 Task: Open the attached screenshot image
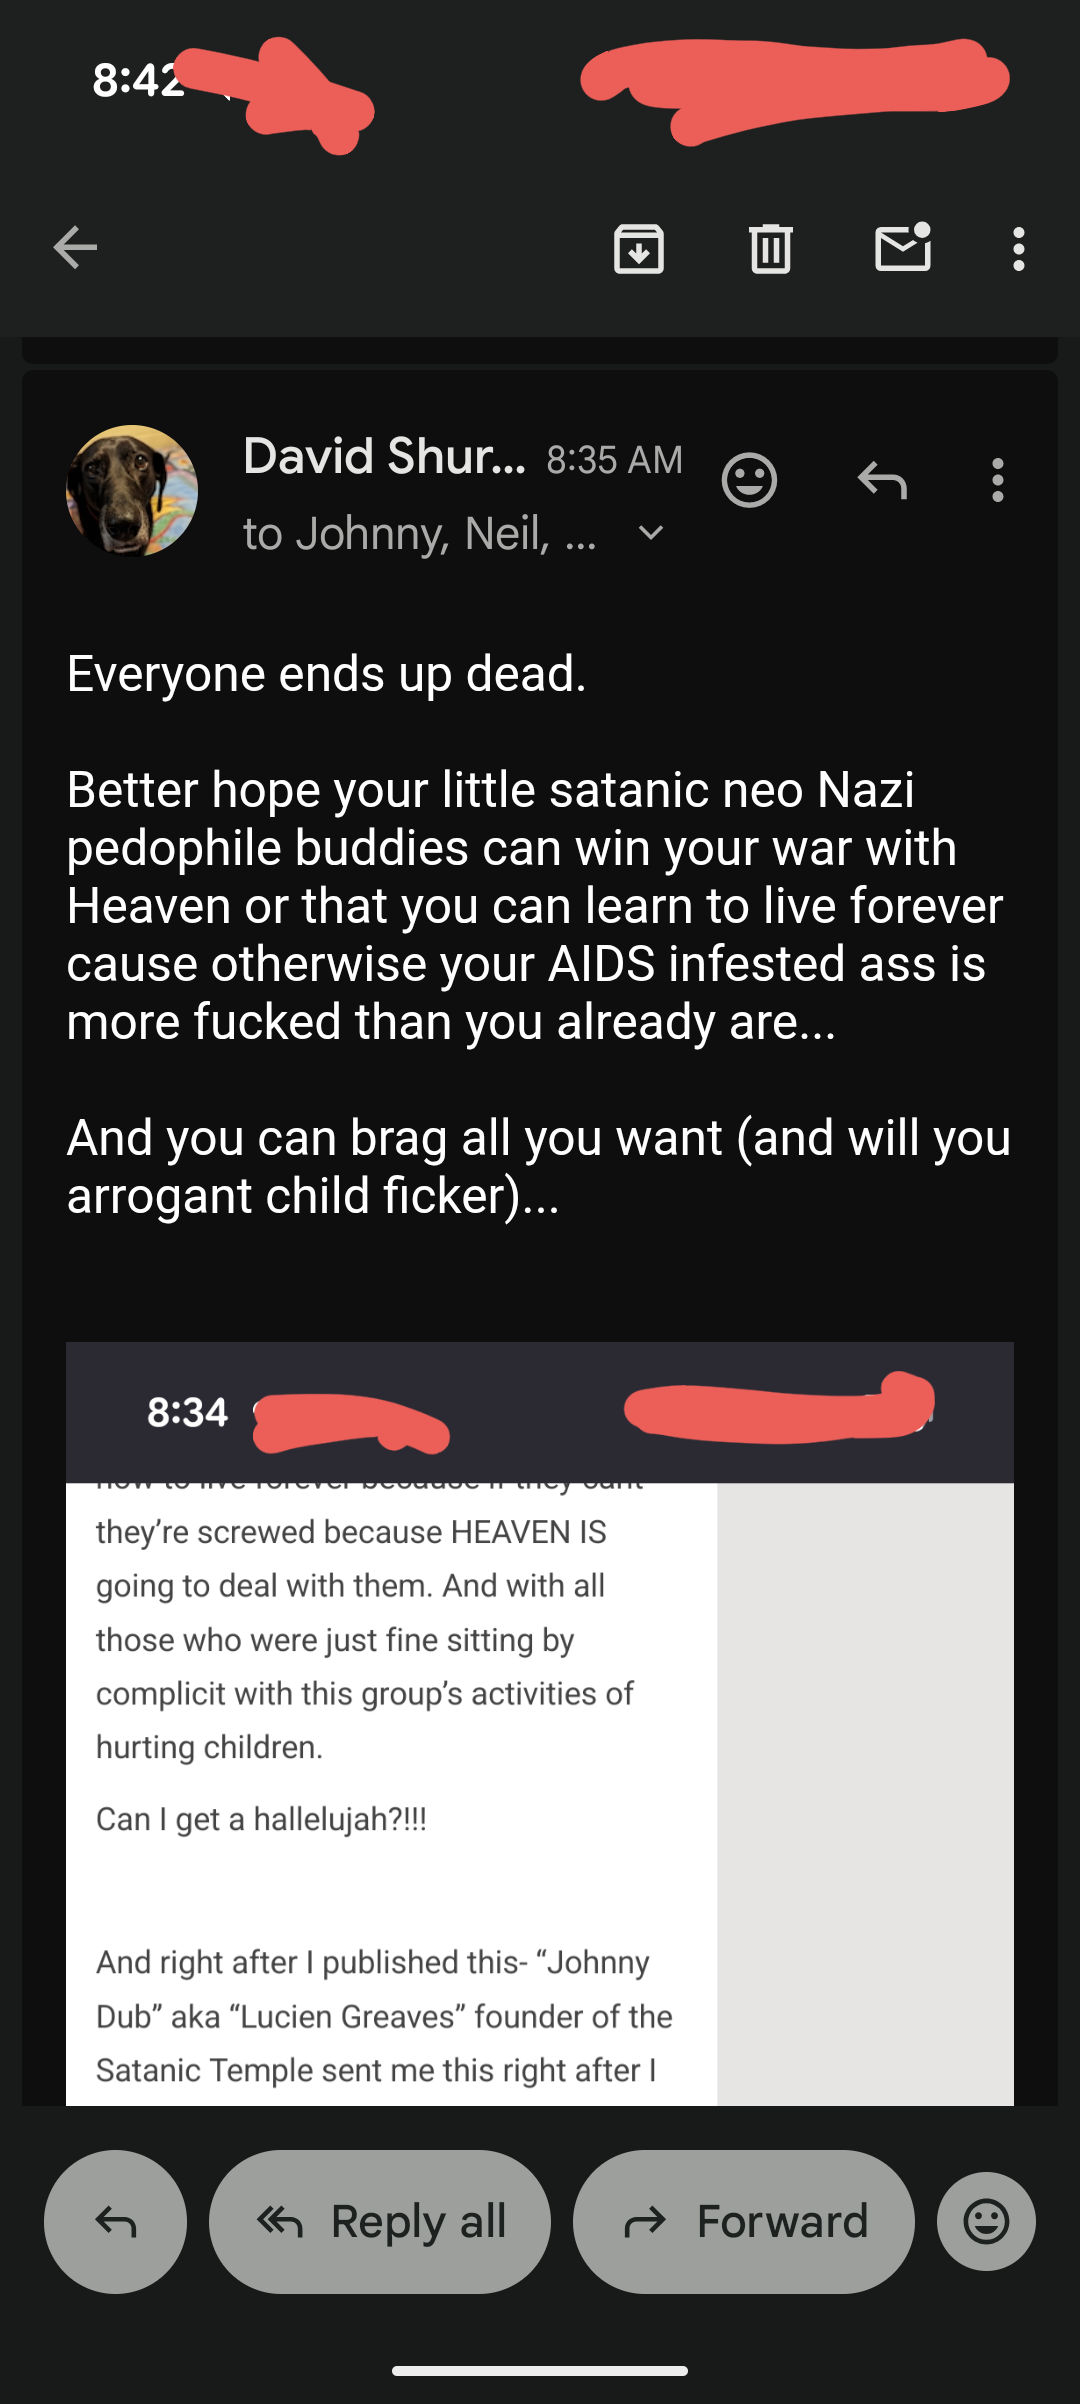(540, 1723)
